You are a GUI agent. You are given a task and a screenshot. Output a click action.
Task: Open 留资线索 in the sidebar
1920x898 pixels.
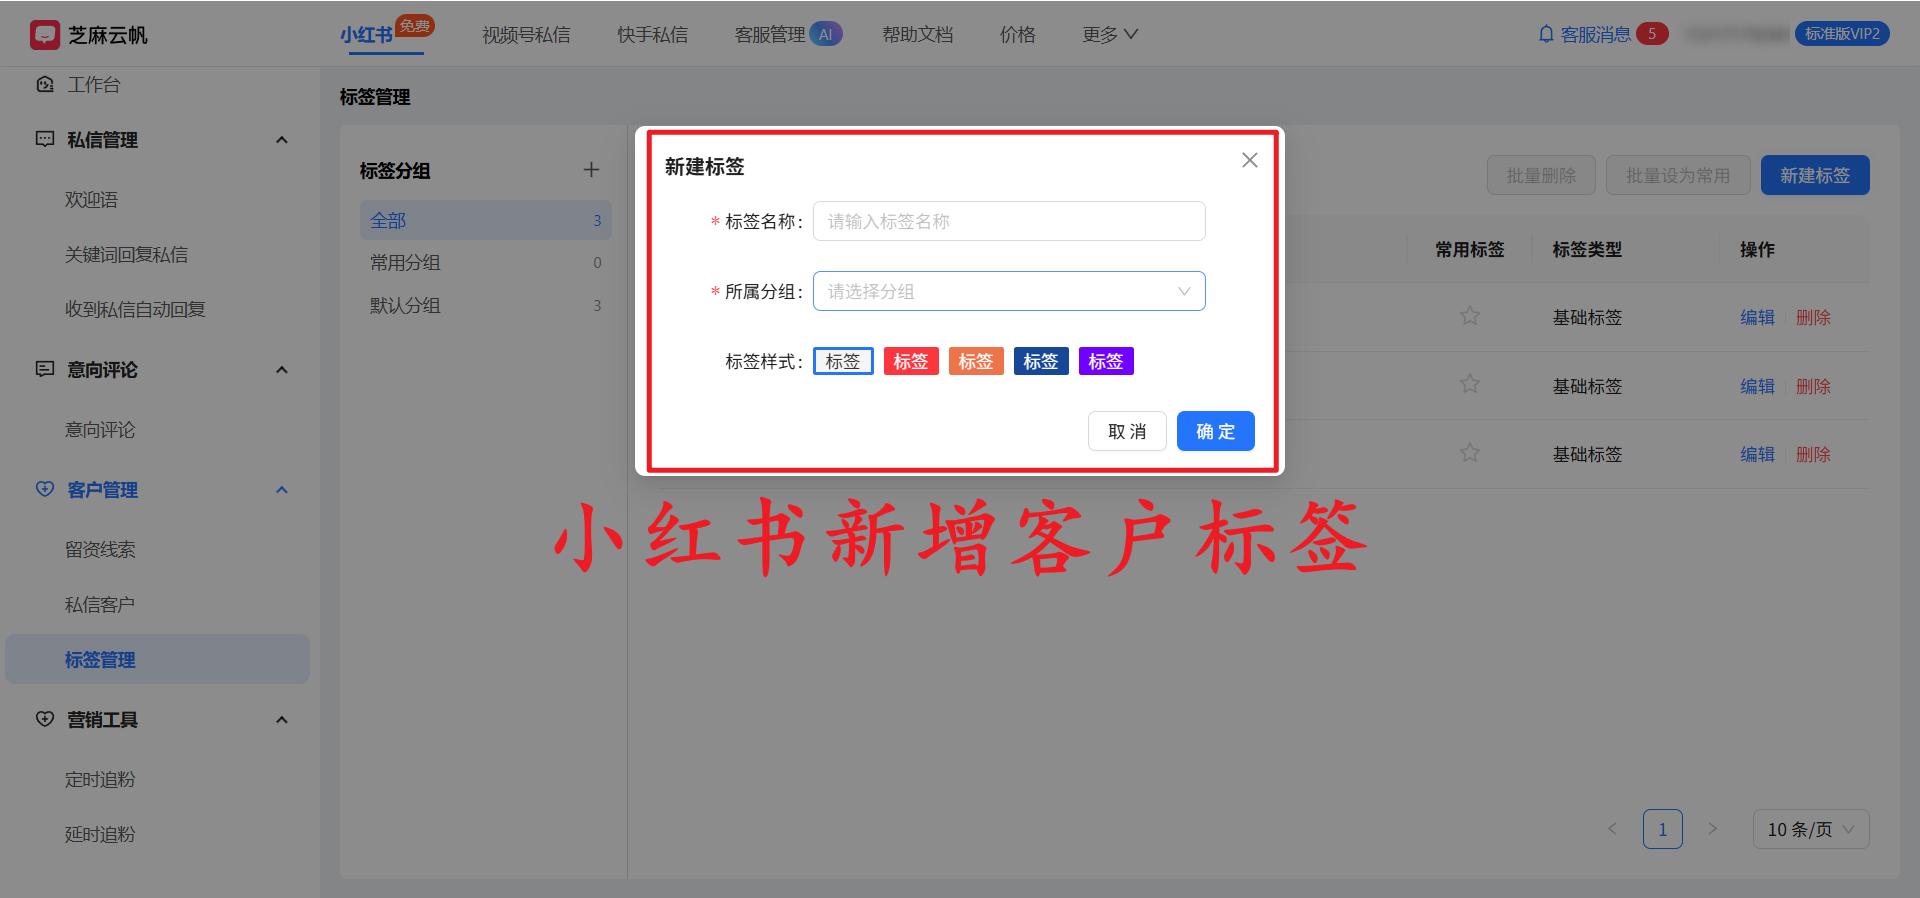point(100,550)
